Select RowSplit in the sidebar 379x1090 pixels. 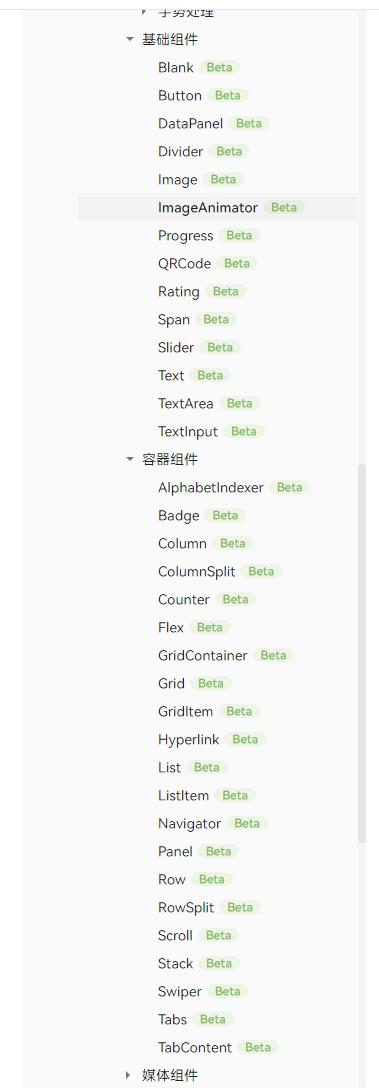click(x=186, y=907)
